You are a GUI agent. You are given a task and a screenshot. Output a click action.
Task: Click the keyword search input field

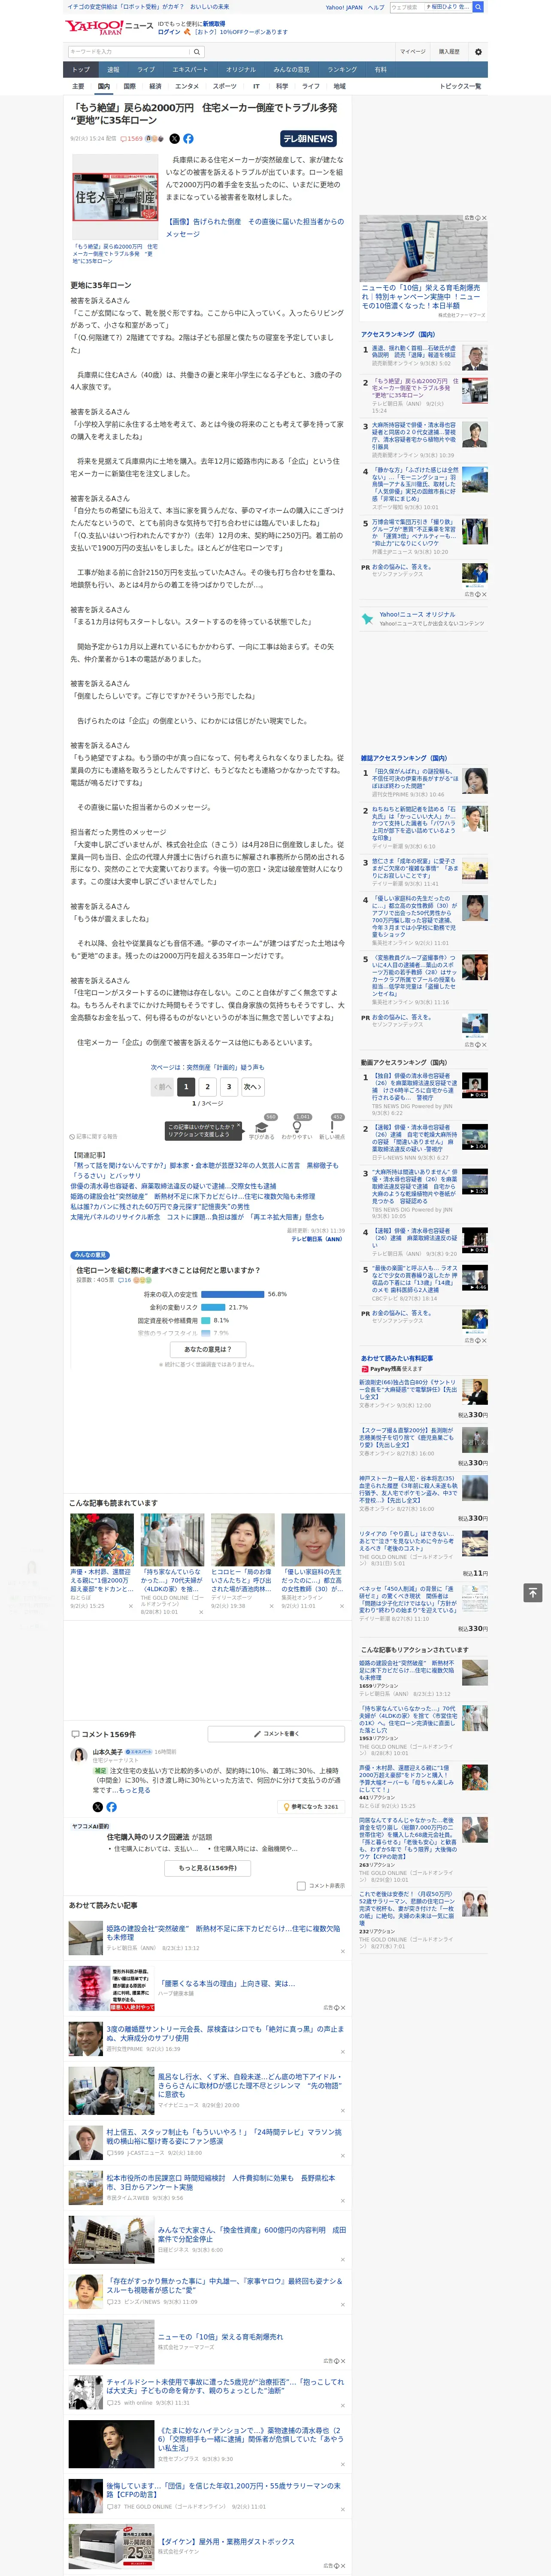(x=129, y=52)
